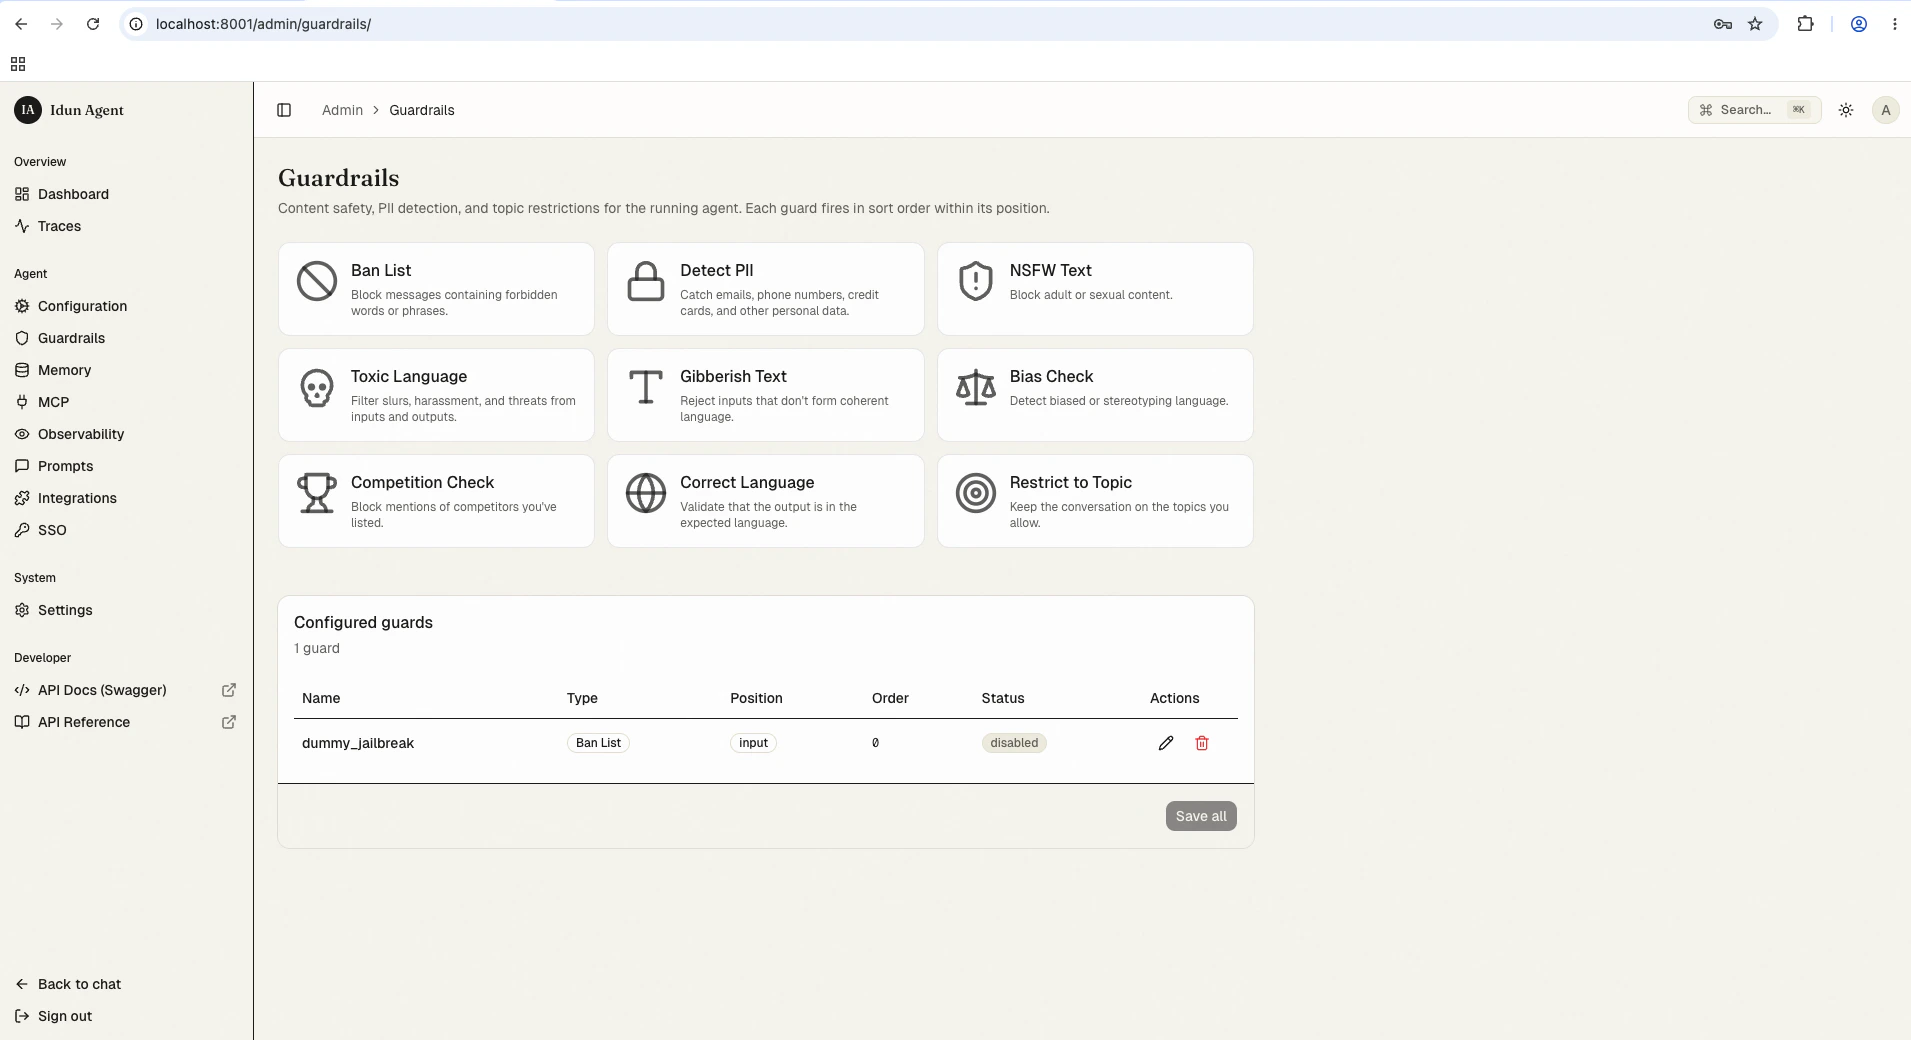
Task: Click the Competition Check trophy icon
Action: pos(317,493)
